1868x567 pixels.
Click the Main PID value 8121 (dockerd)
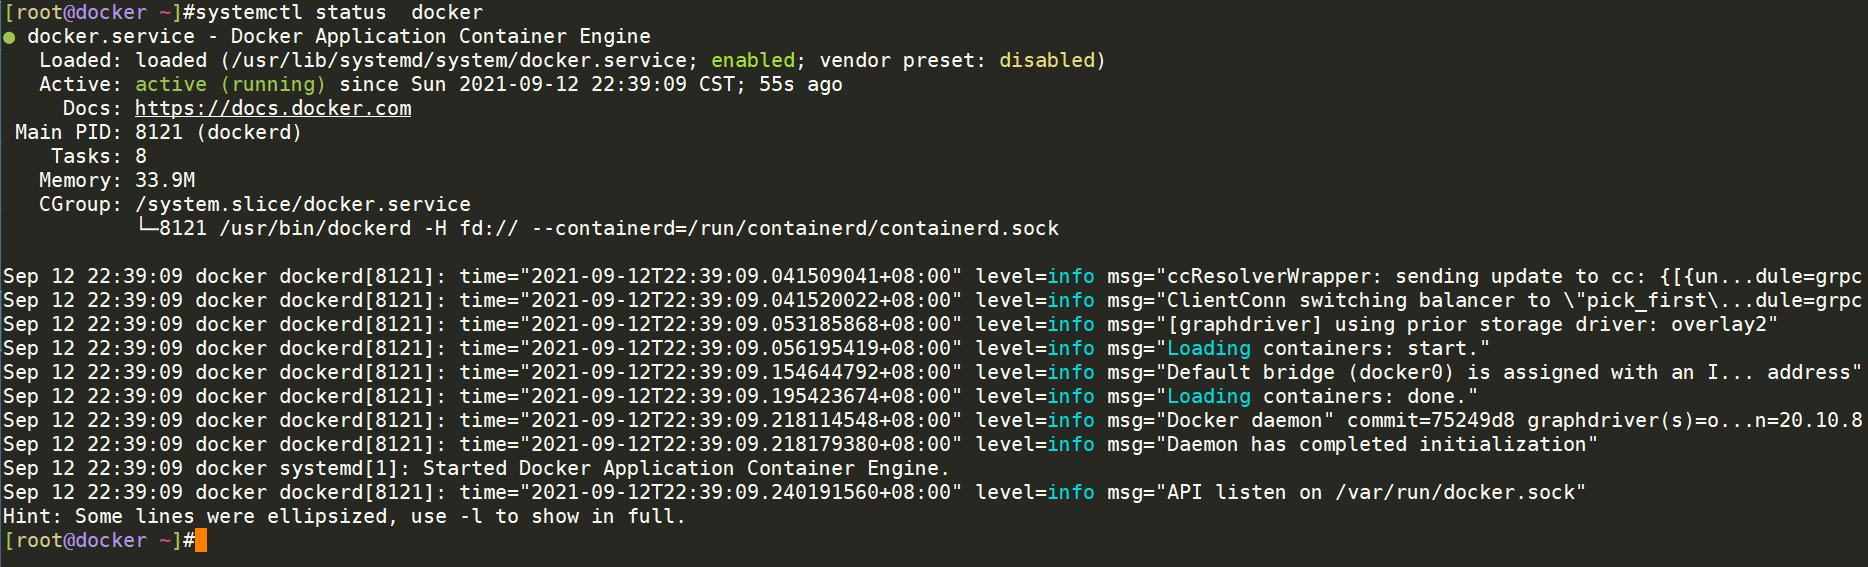(x=218, y=132)
